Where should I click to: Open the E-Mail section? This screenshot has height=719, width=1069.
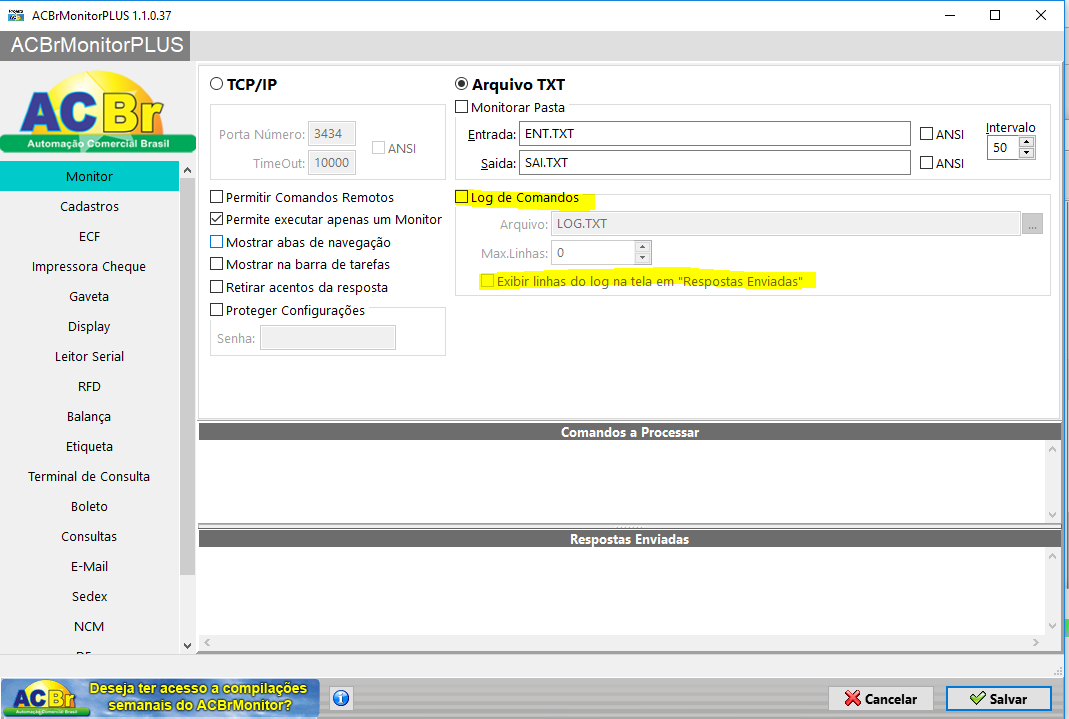[x=89, y=566]
